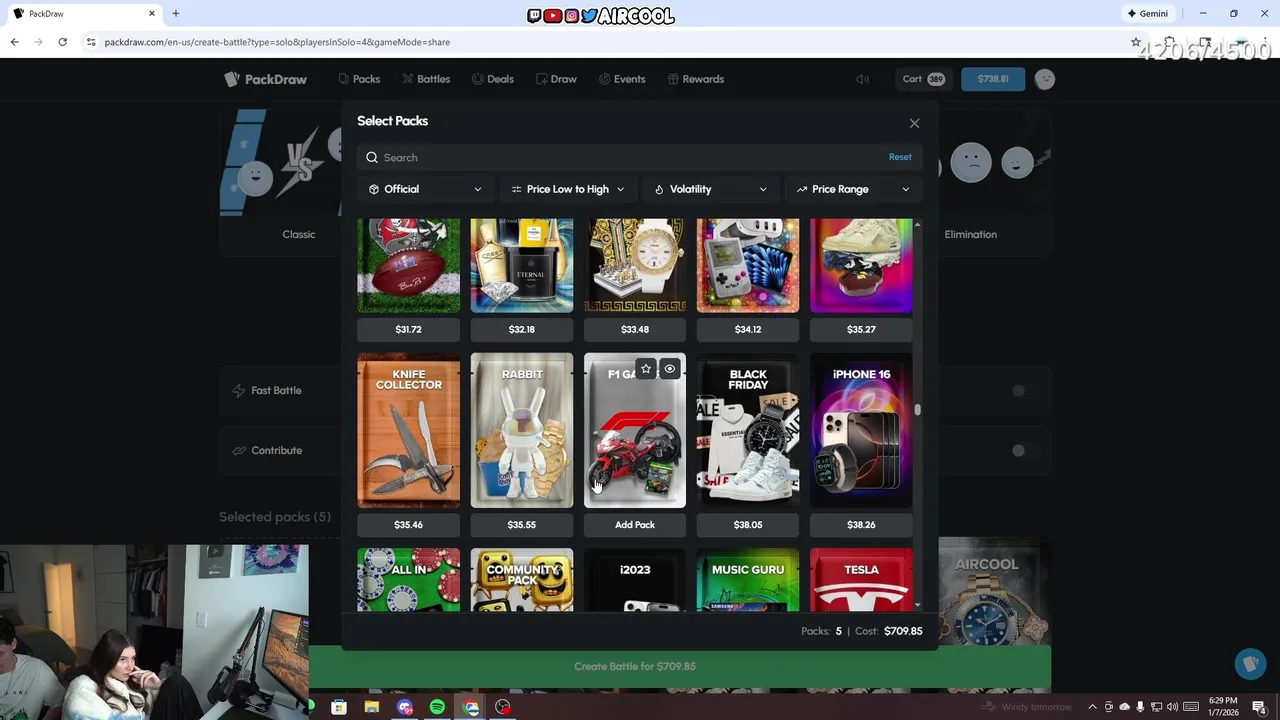Select the All In pack thumbnail
The width and height of the screenshot is (1280, 720).
[409, 579]
